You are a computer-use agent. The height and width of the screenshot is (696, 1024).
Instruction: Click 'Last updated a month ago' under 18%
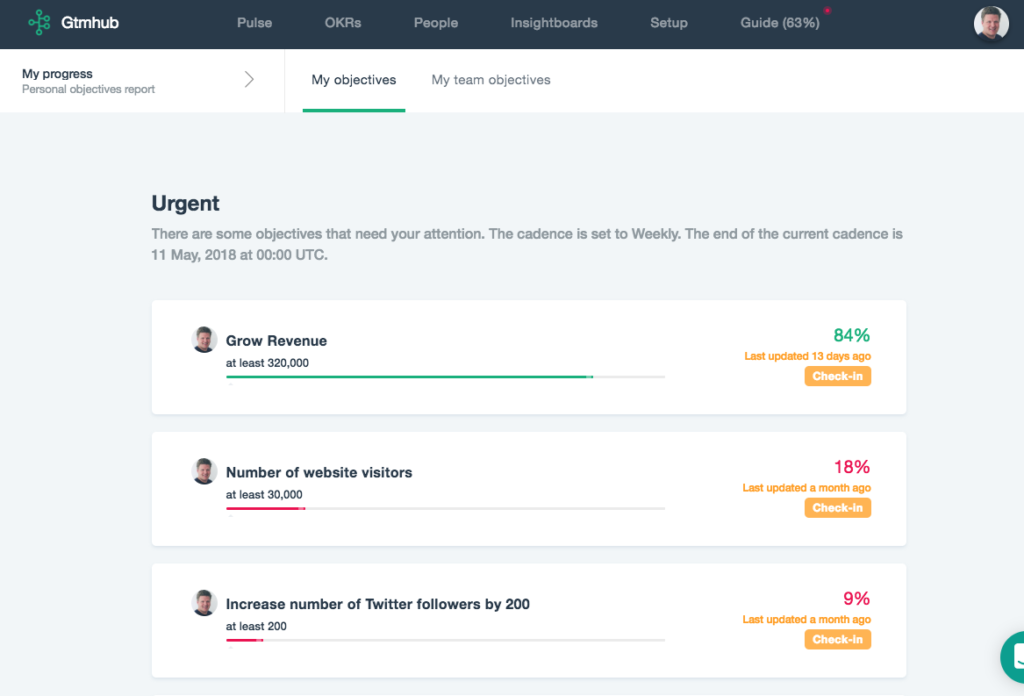pos(807,488)
